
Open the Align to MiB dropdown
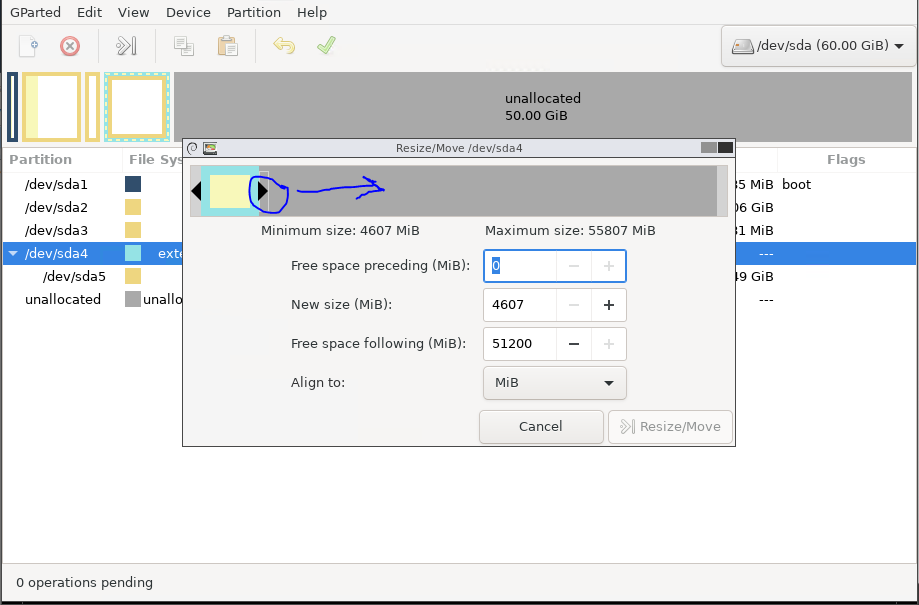554,383
